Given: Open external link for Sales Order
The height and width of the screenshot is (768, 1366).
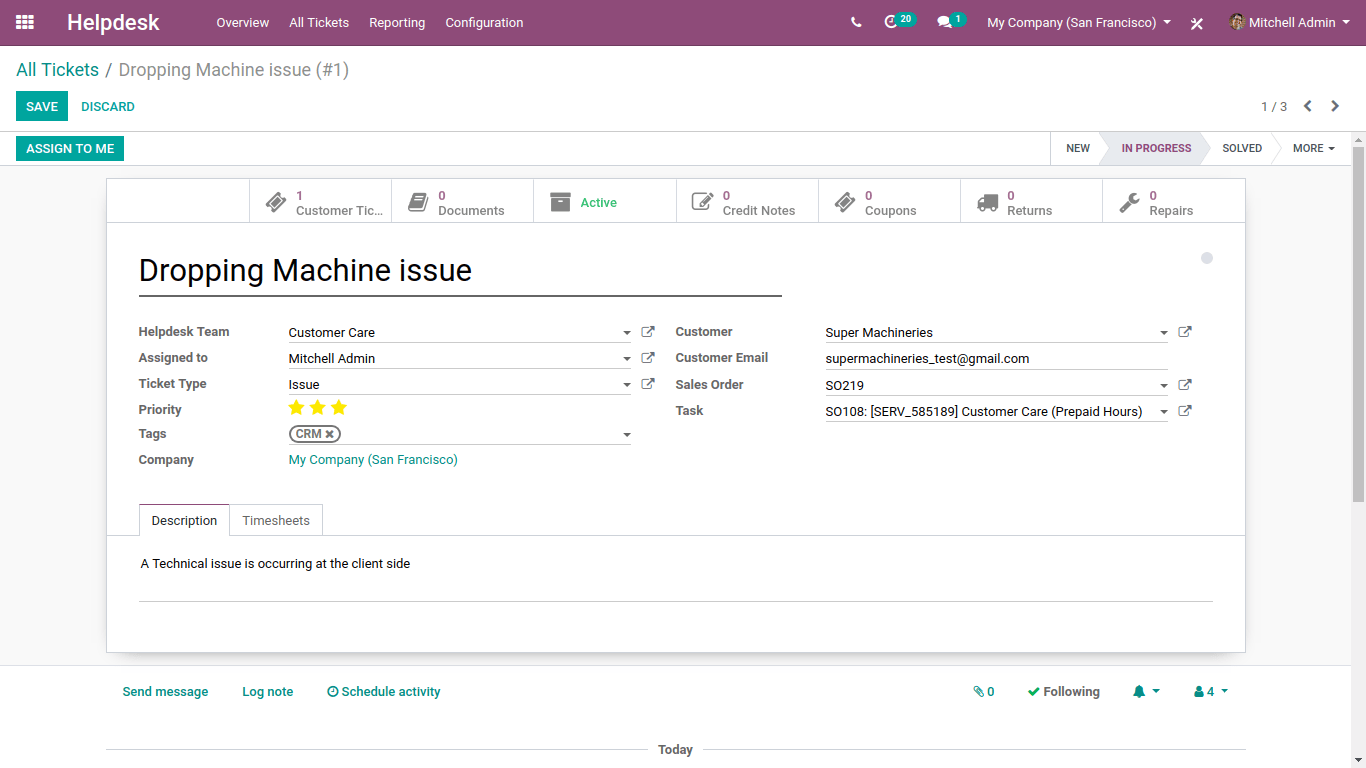Looking at the screenshot, I should point(1185,385).
